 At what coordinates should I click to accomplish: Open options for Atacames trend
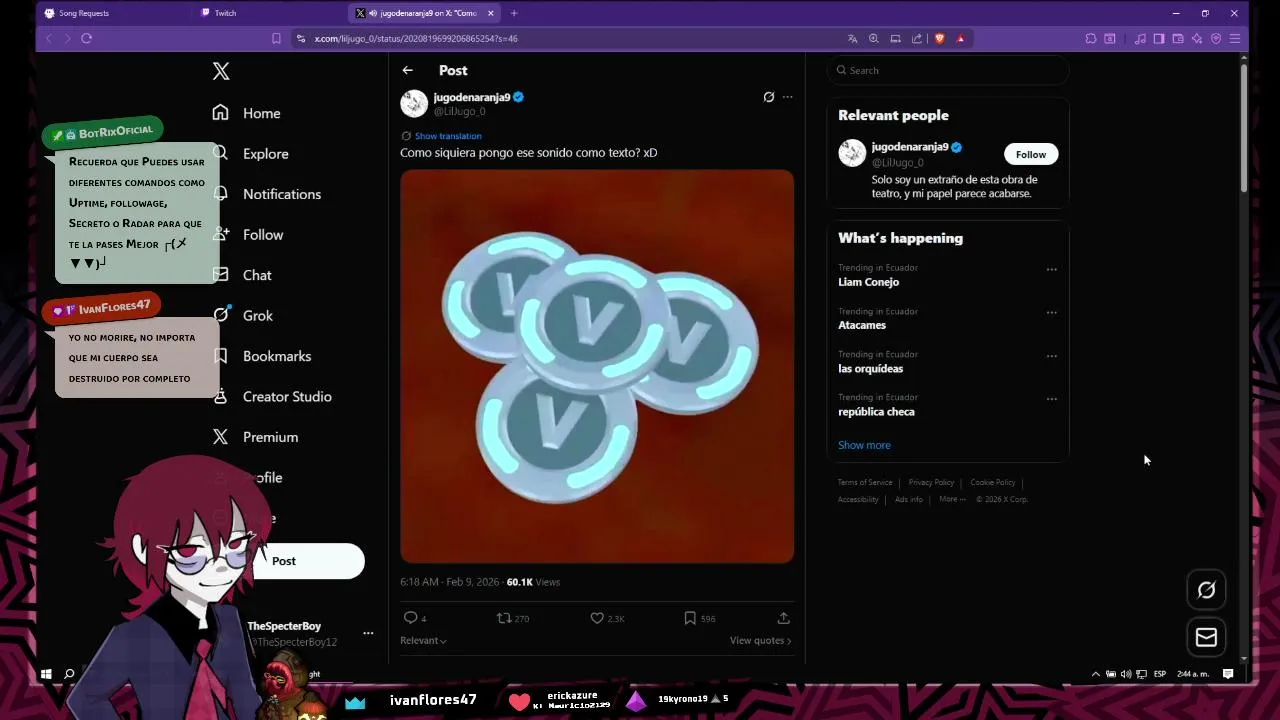pos(1051,312)
